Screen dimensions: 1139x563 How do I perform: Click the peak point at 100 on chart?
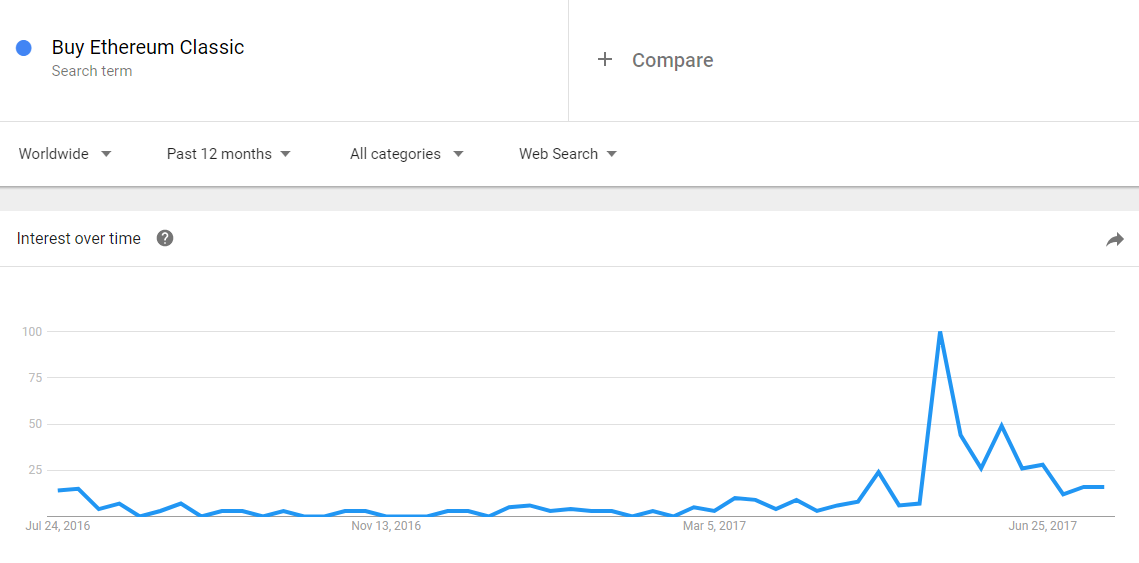click(940, 332)
